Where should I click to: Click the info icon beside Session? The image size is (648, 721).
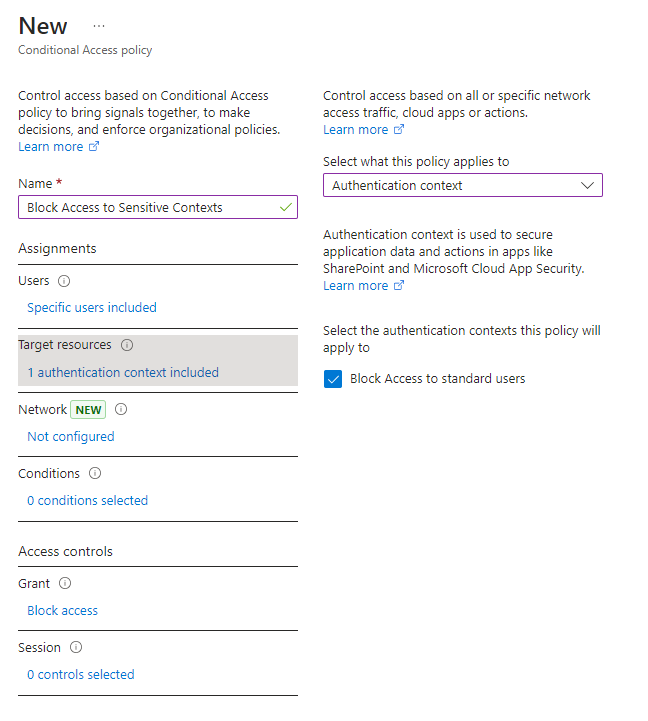coord(76,647)
